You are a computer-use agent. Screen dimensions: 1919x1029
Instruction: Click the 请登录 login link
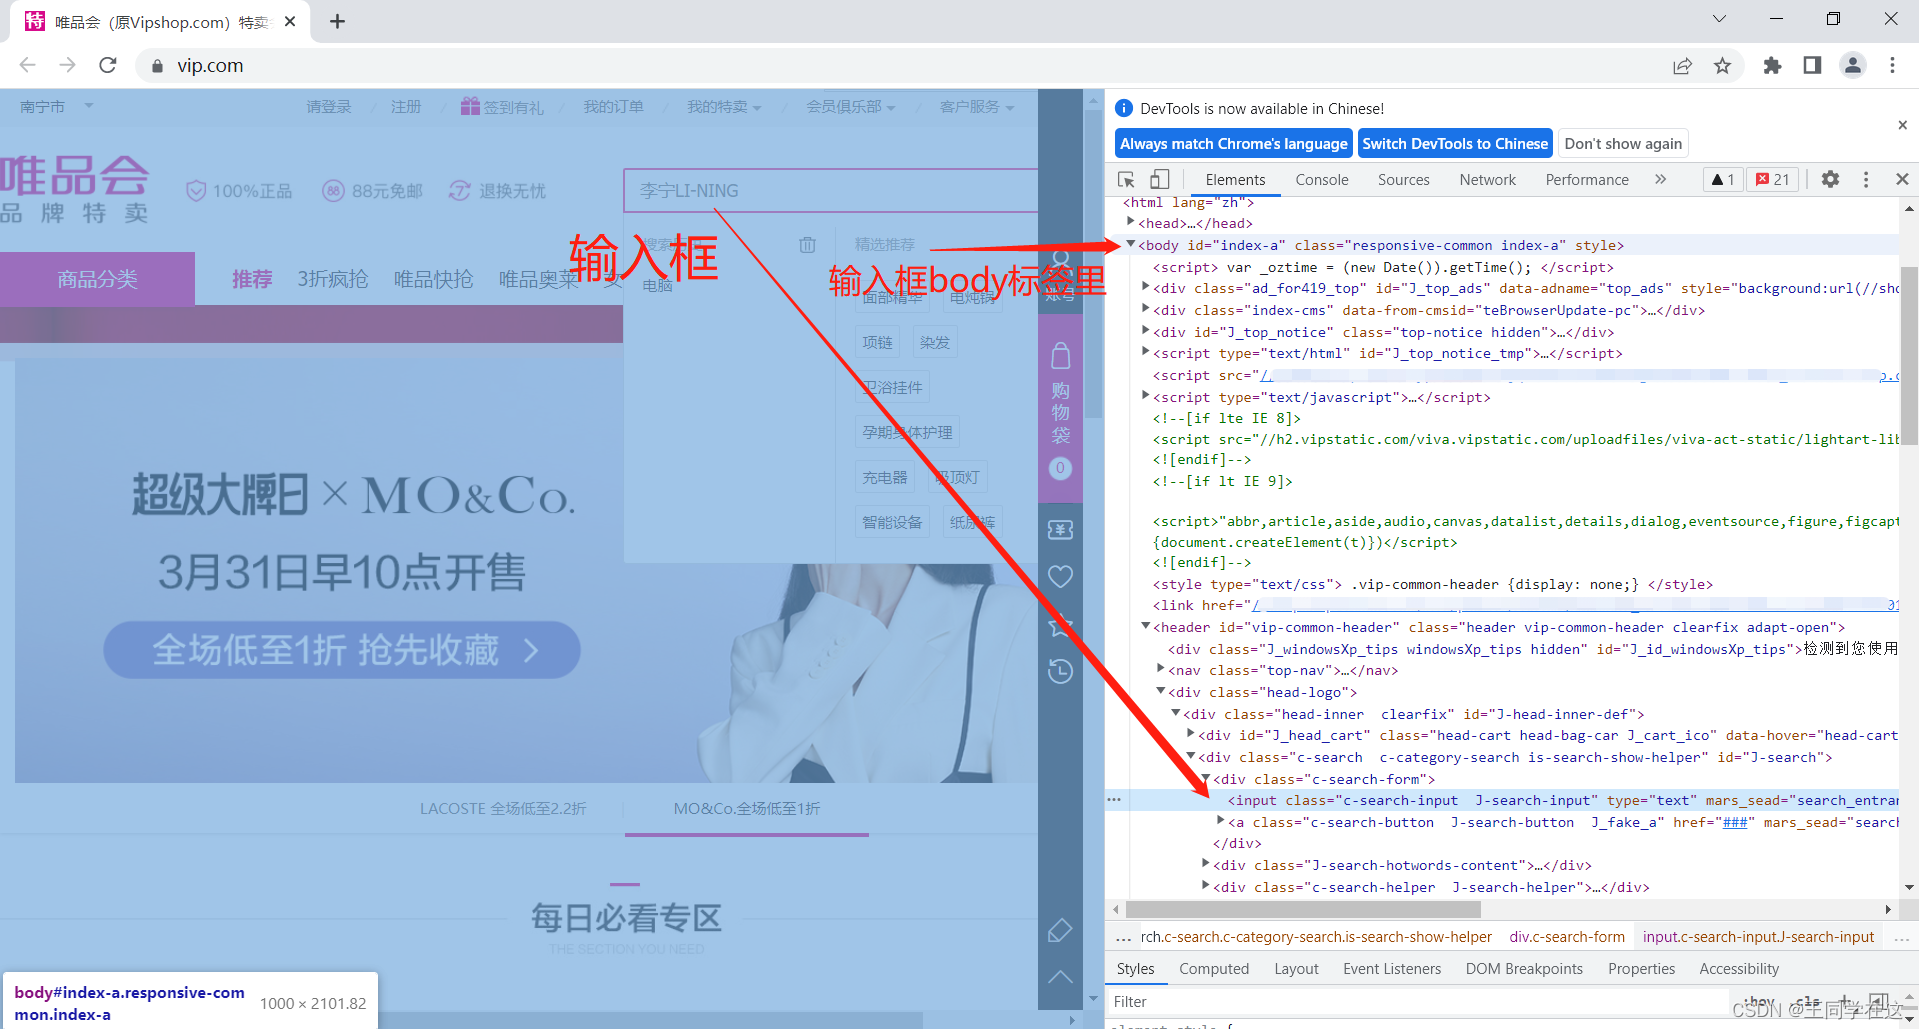(x=329, y=106)
